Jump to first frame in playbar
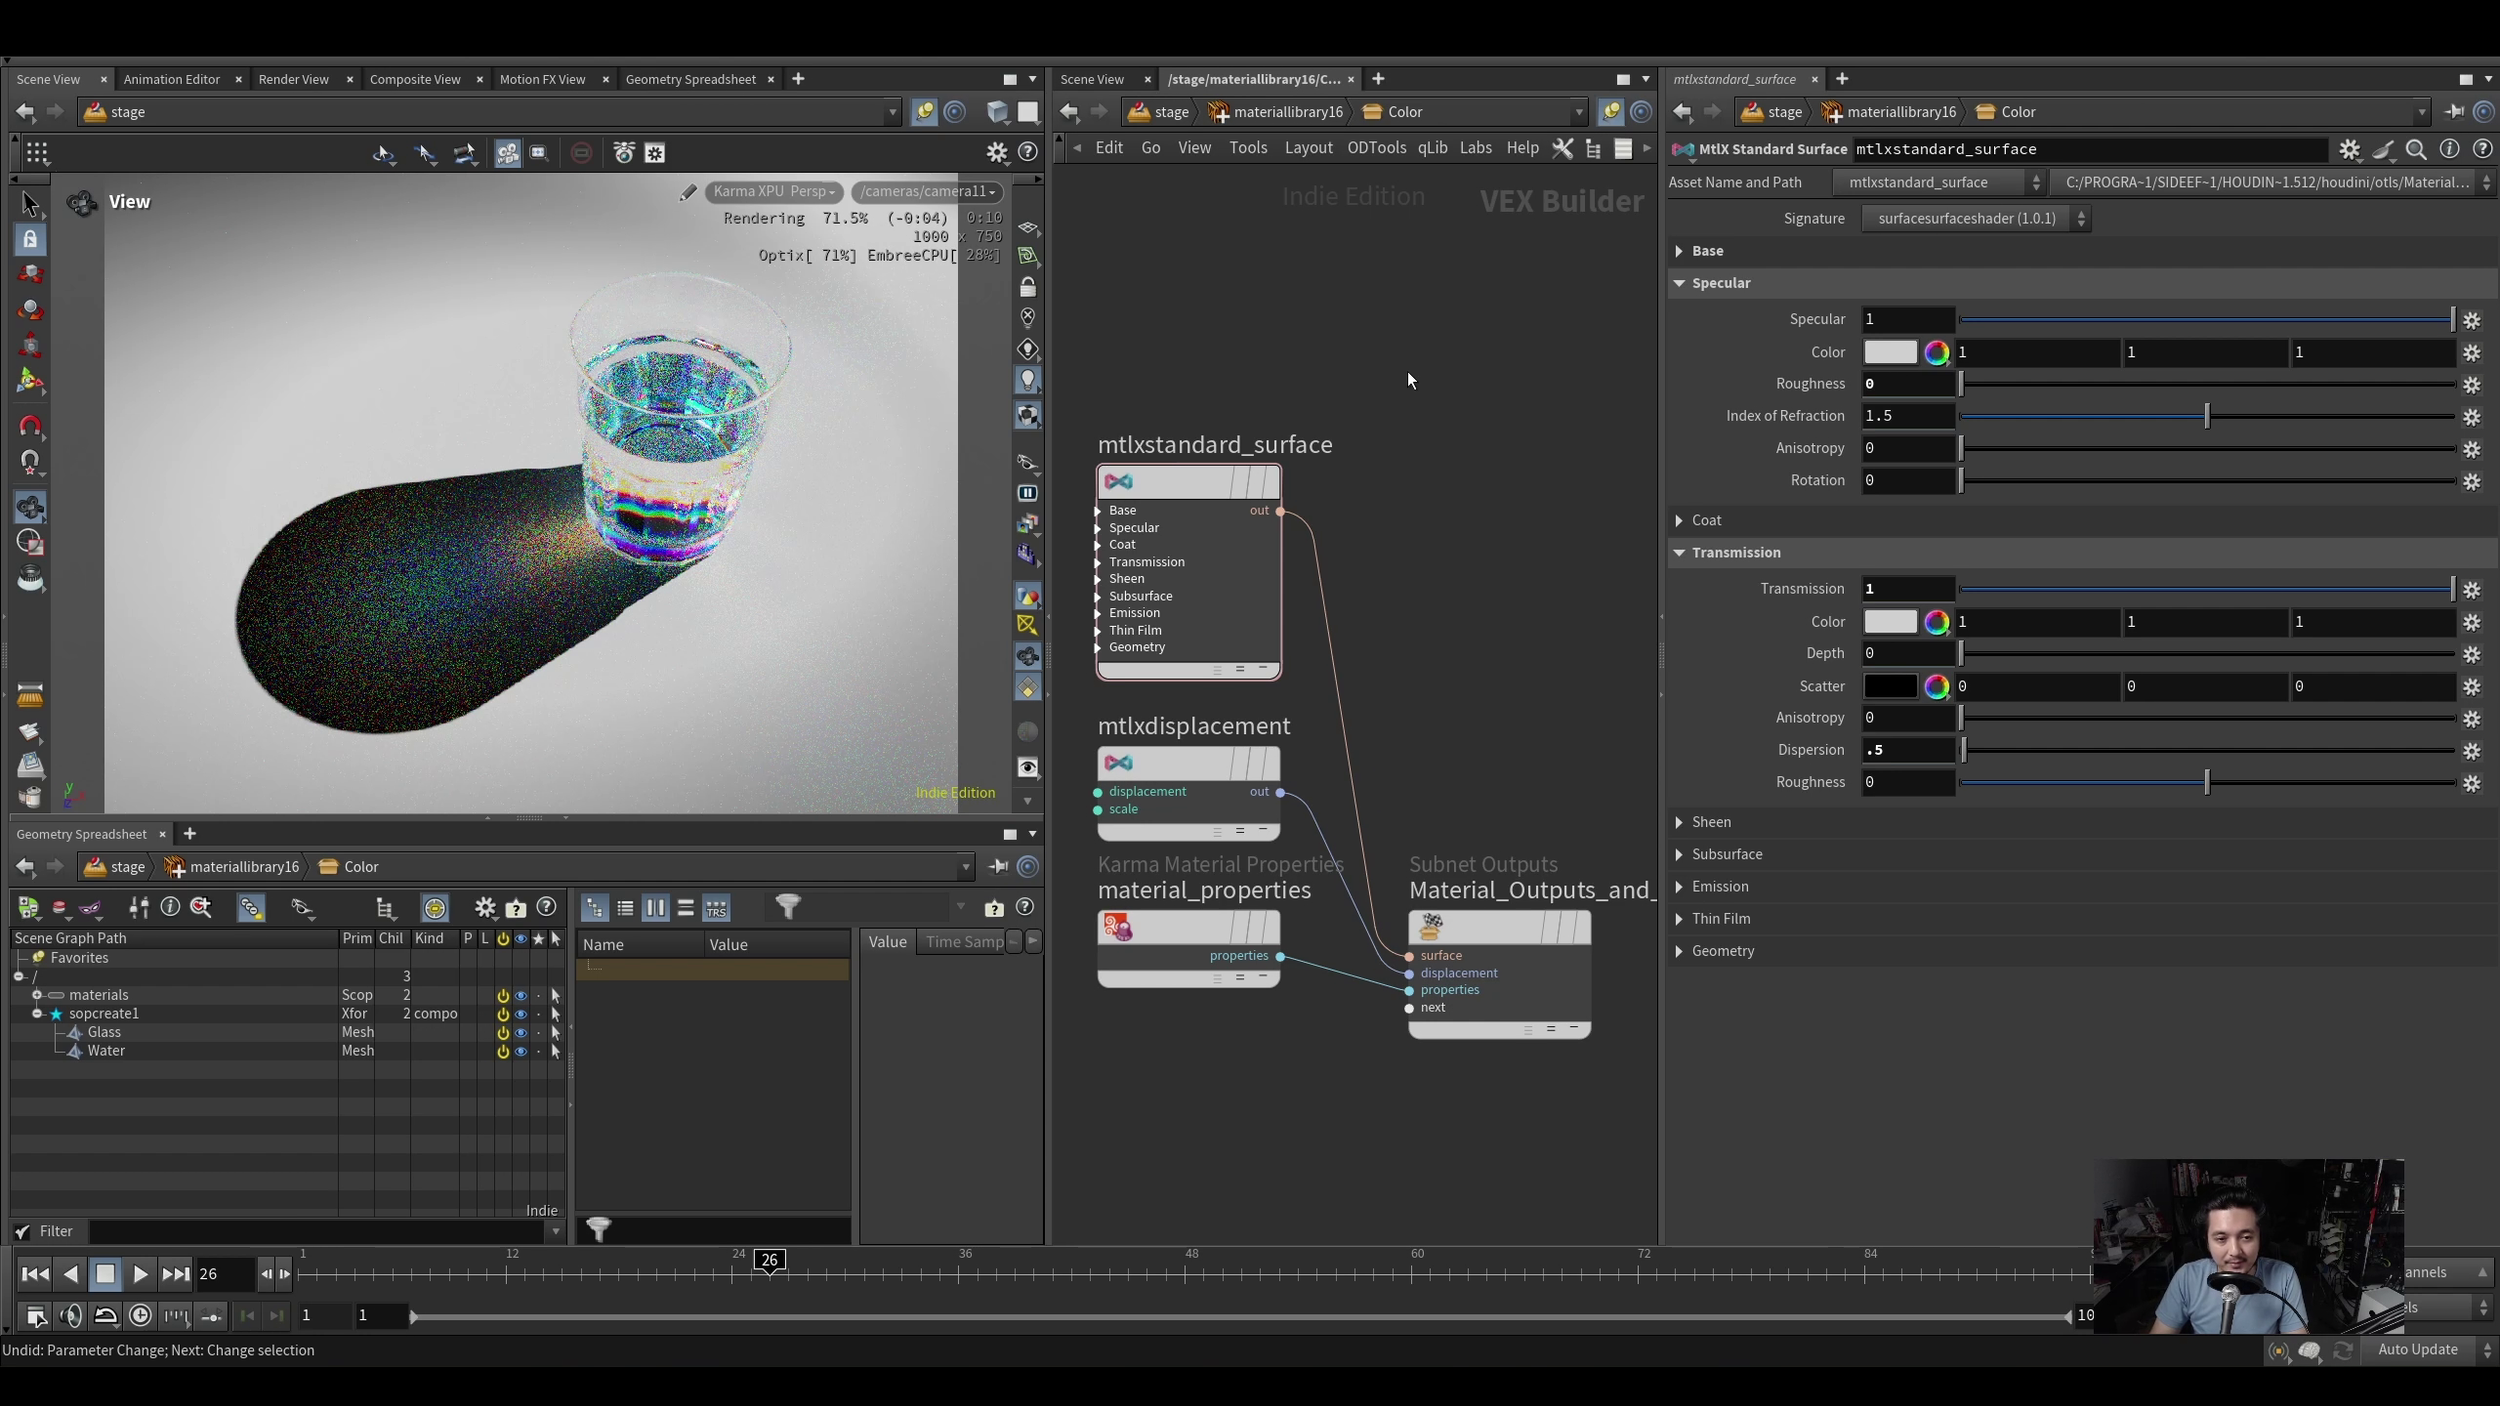Screen dimensions: 2500x1406 pyautogui.click(x=34, y=1274)
